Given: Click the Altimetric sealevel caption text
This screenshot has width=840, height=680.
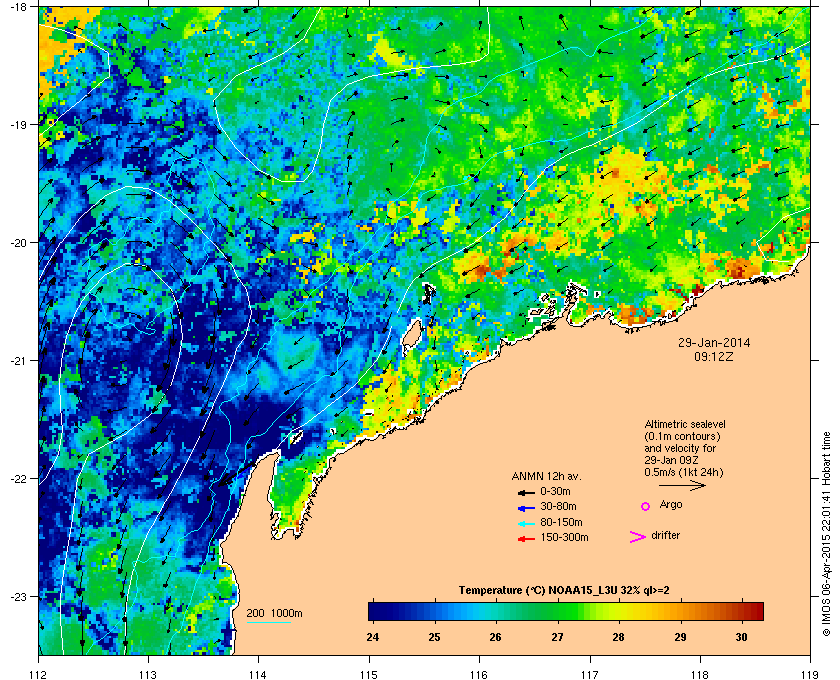Looking at the screenshot, I should click(685, 424).
